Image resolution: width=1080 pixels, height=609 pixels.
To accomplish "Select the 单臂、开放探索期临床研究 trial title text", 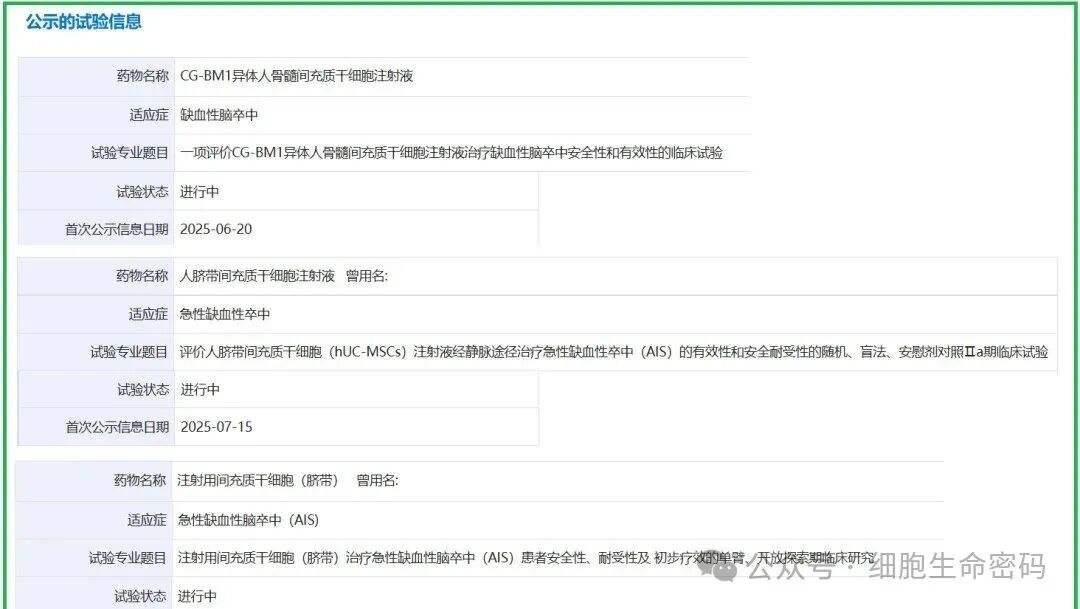I will click(526, 558).
